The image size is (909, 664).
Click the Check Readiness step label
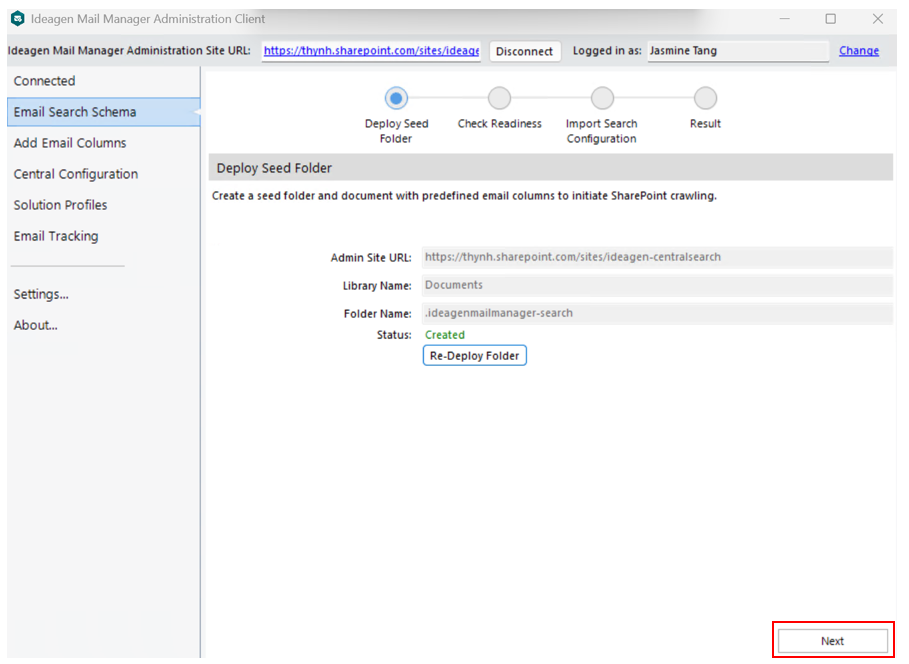[499, 124]
